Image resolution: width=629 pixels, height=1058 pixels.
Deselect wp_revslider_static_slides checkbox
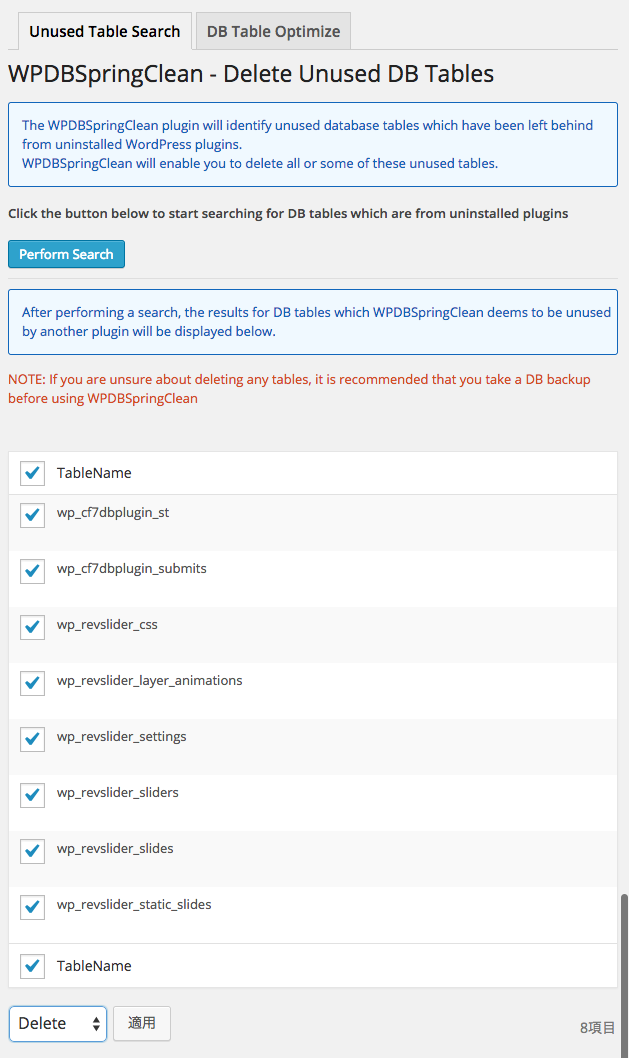click(x=32, y=908)
